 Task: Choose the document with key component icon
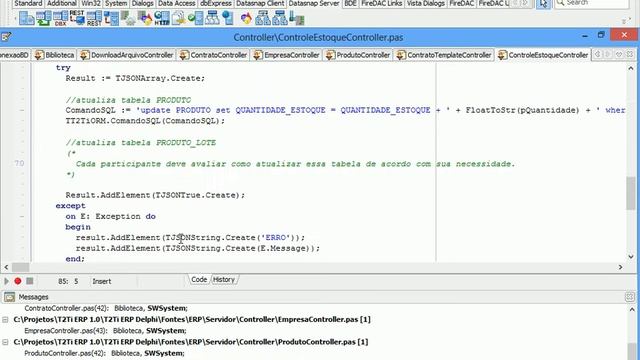pyautogui.click(x=178, y=19)
